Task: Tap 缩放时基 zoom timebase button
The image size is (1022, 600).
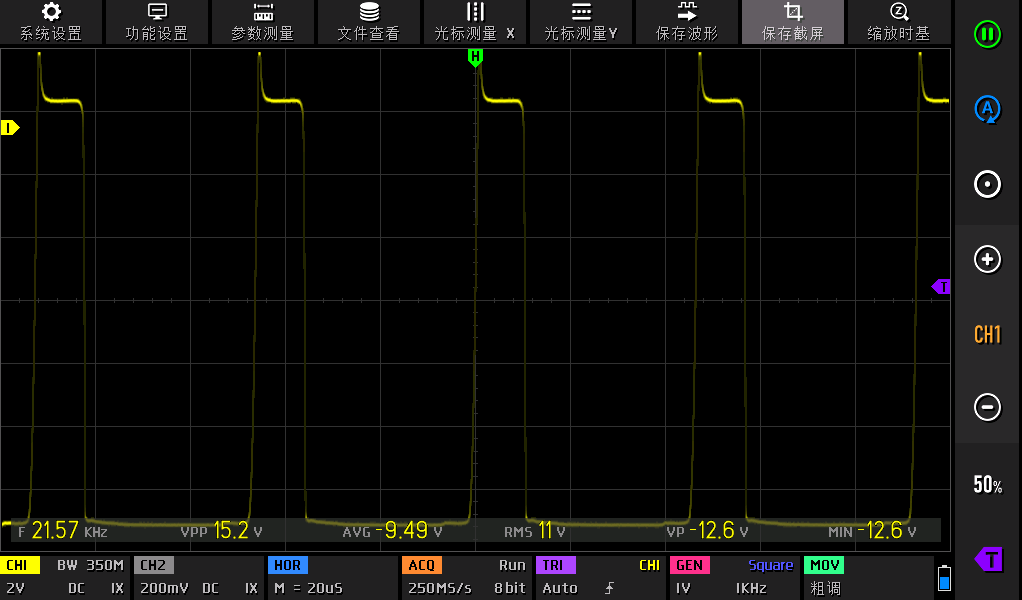Action: pyautogui.click(x=898, y=22)
